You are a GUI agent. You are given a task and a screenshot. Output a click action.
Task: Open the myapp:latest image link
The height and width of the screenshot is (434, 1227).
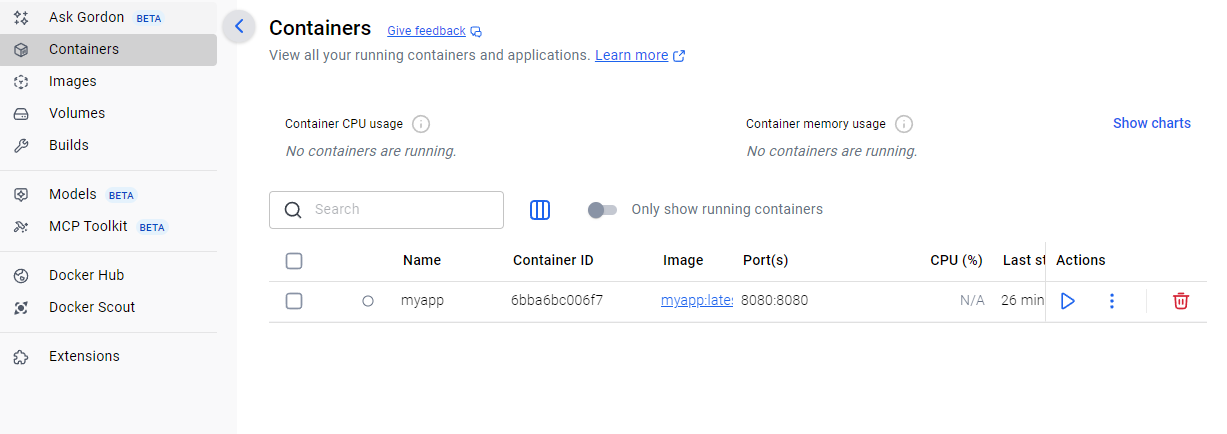[697, 300]
